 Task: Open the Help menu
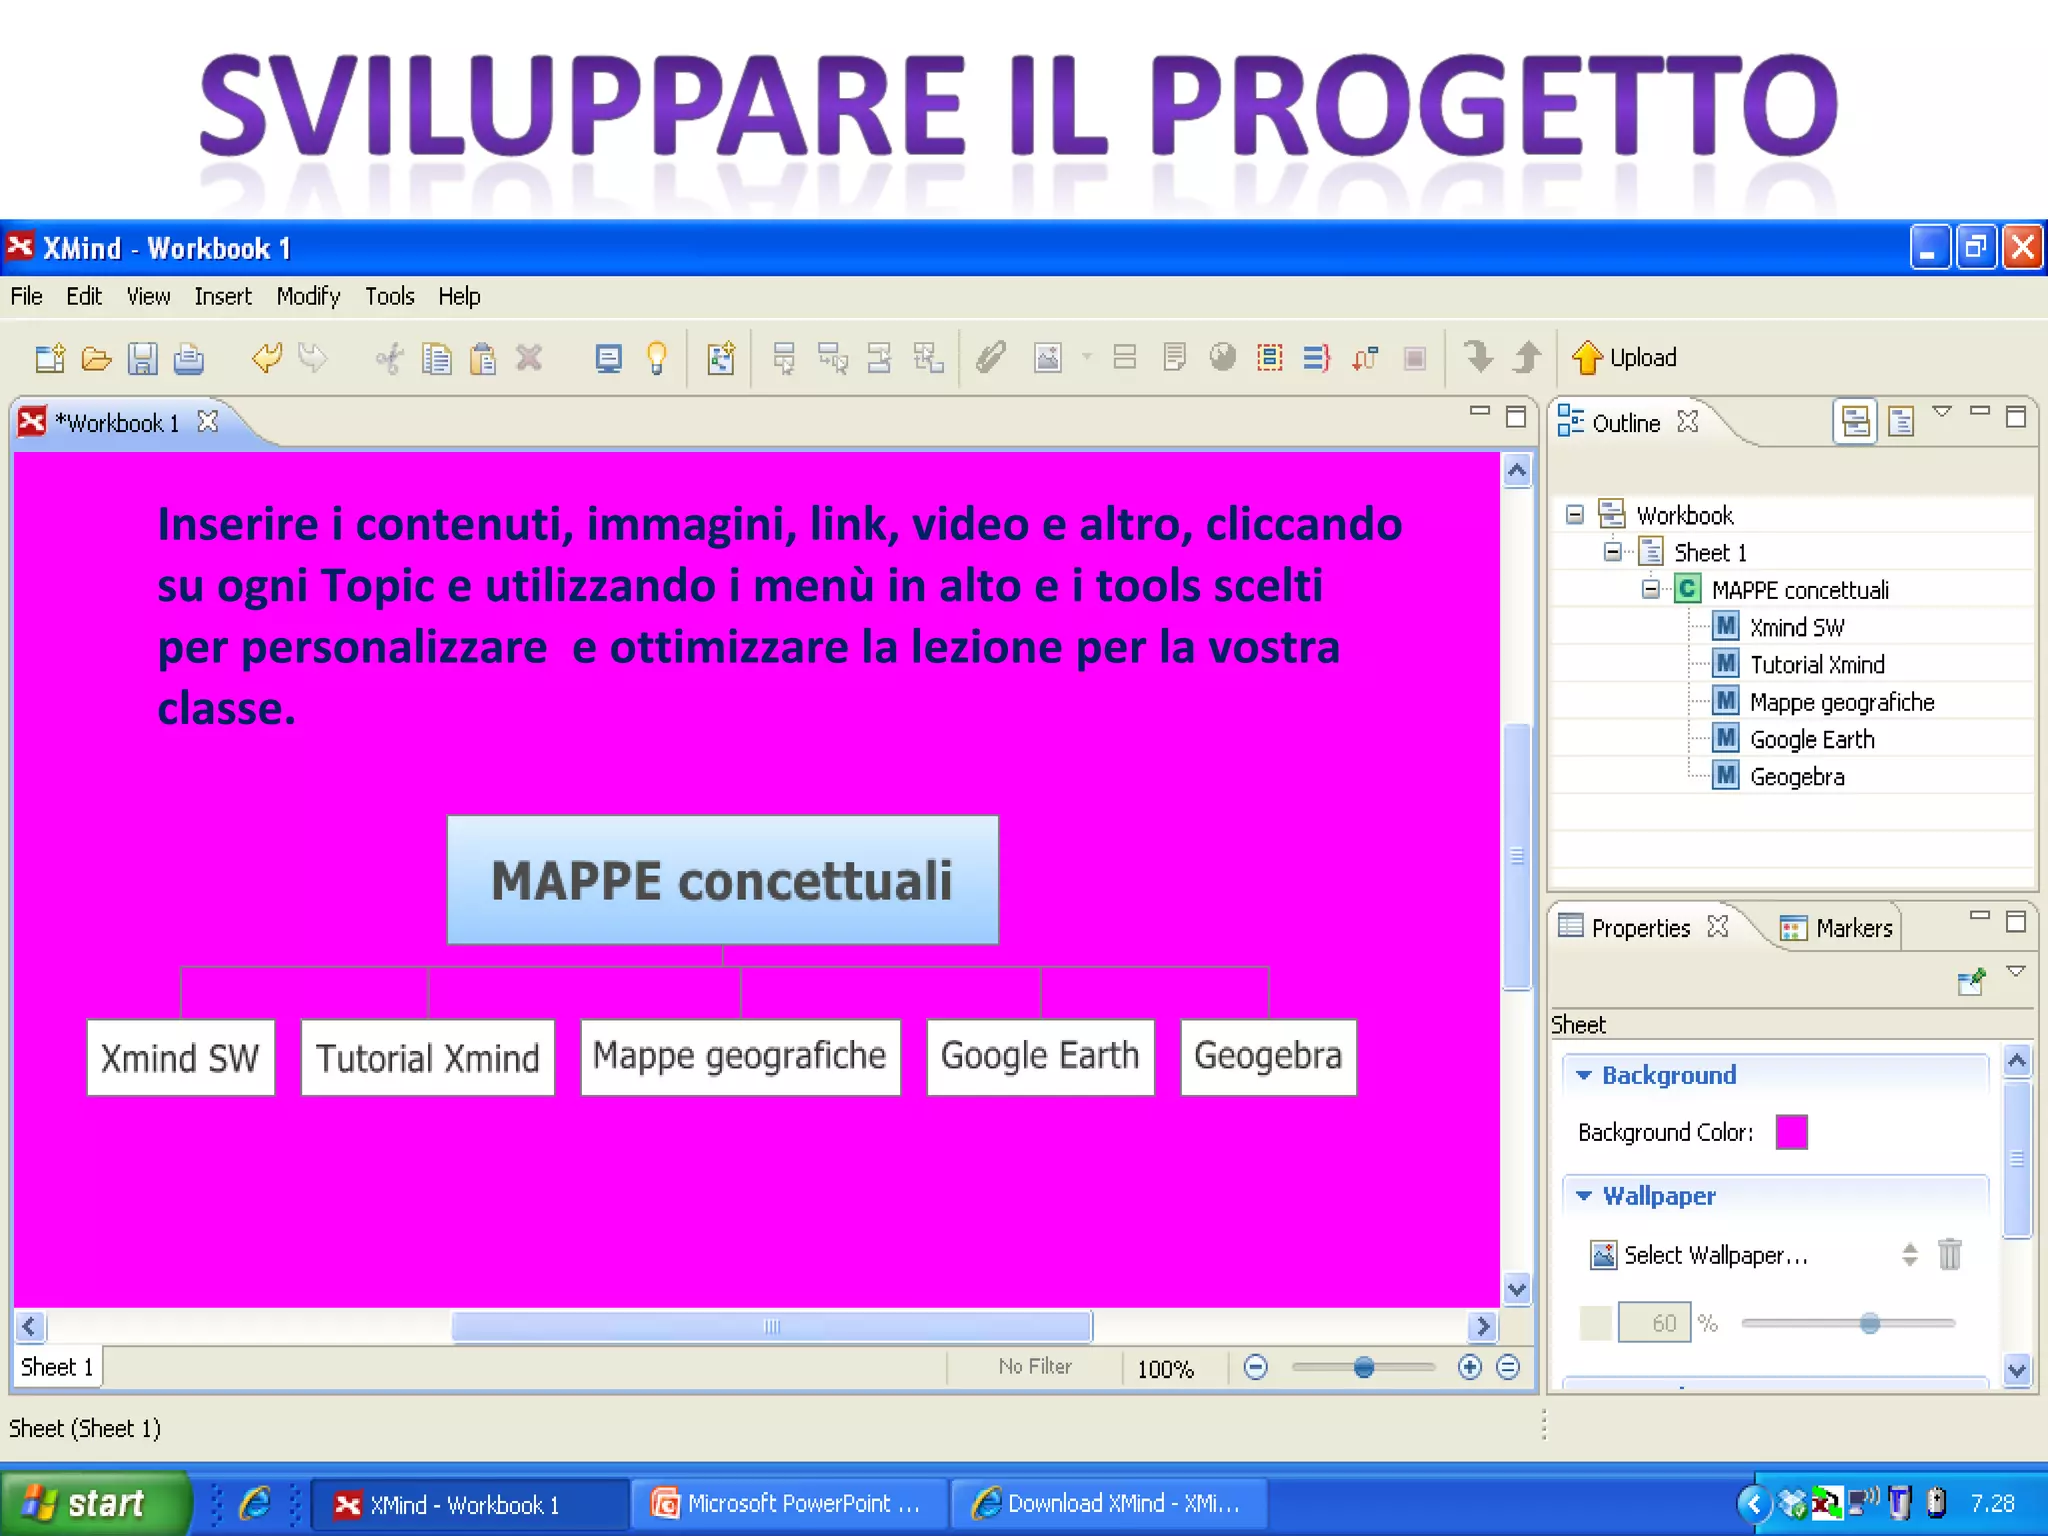tap(459, 296)
